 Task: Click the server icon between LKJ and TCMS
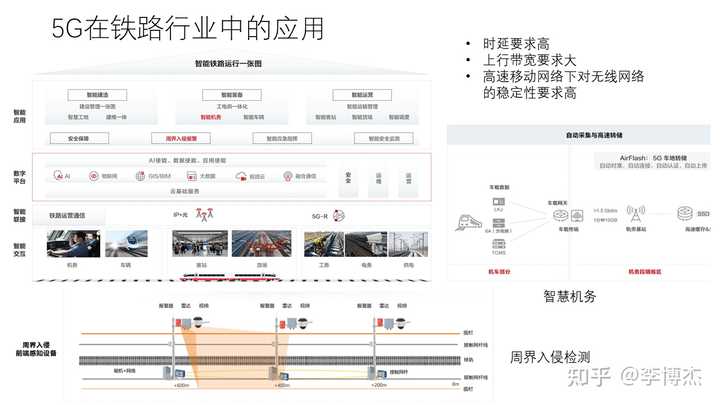click(499, 223)
